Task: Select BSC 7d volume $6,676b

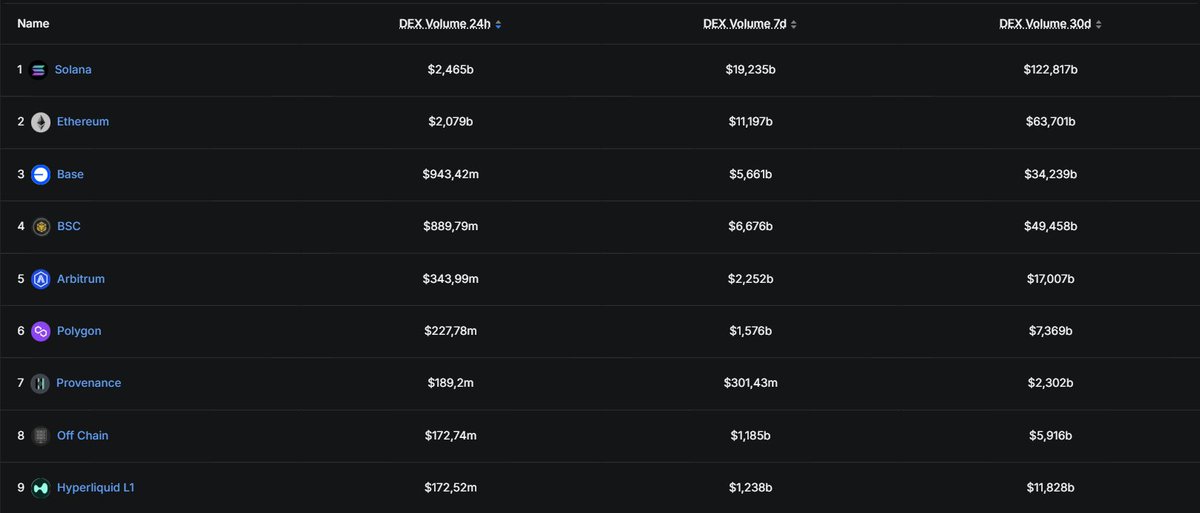Action: (750, 226)
